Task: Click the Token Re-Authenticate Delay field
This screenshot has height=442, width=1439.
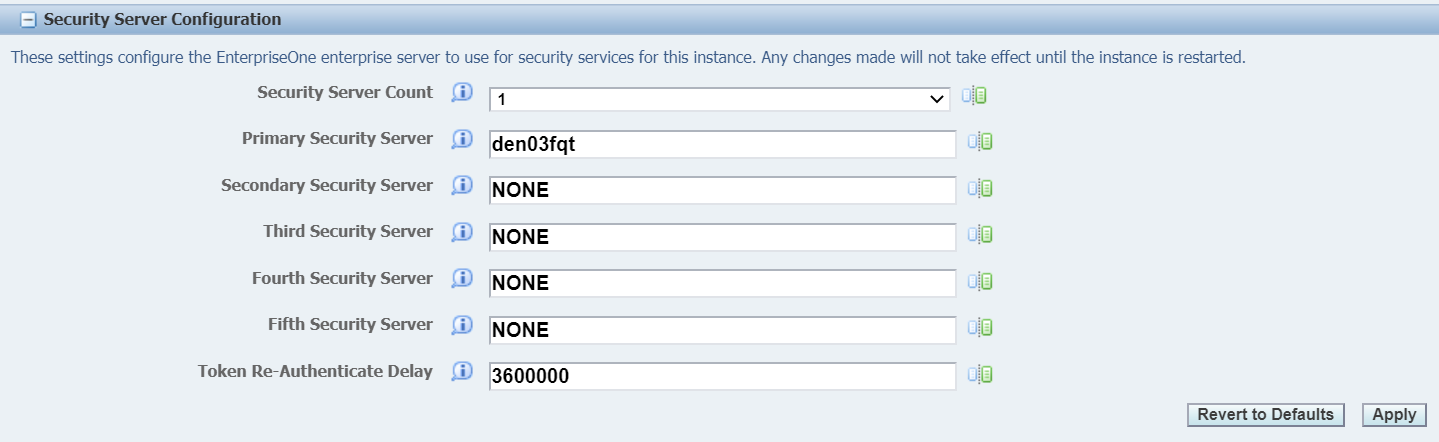Action: [x=722, y=376]
